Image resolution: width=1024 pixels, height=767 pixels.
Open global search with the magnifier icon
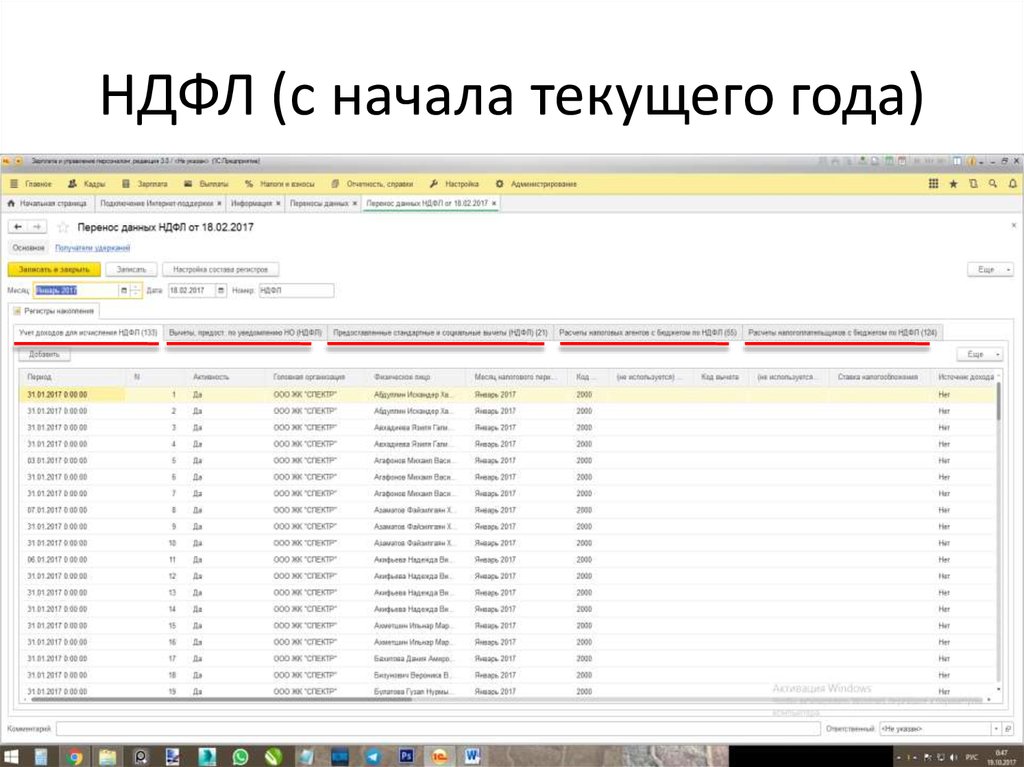[x=995, y=184]
